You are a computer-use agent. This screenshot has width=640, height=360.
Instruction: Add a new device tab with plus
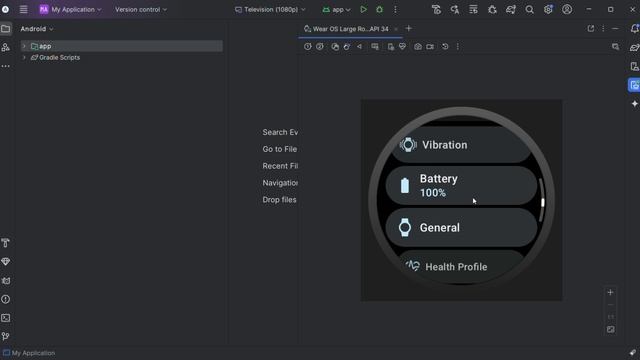pyautogui.click(x=409, y=29)
